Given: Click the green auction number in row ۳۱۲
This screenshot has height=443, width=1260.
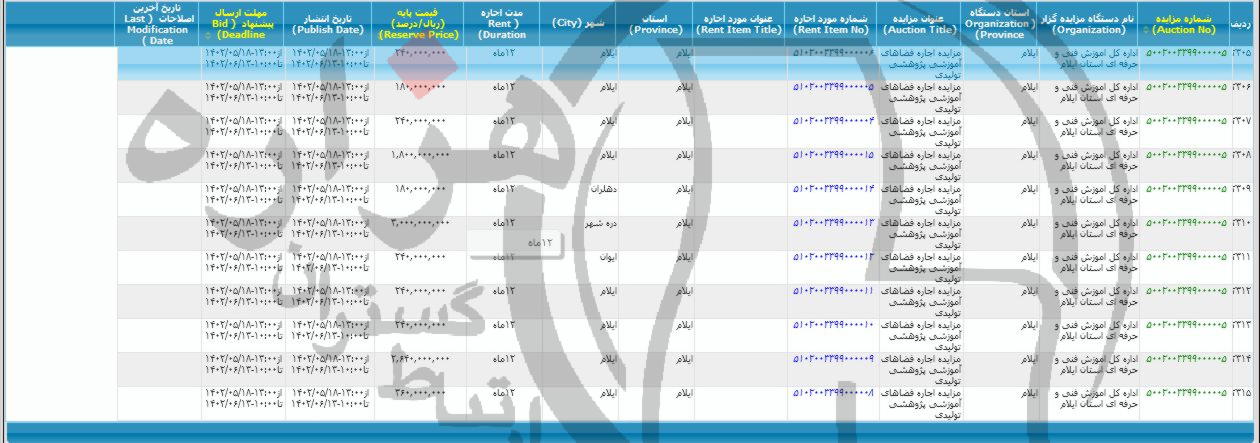Looking at the screenshot, I should click(1186, 290).
